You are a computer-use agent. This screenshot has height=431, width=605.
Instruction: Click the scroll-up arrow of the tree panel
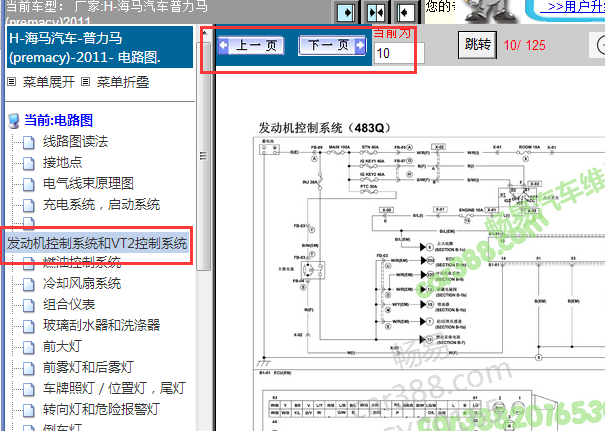(204, 33)
